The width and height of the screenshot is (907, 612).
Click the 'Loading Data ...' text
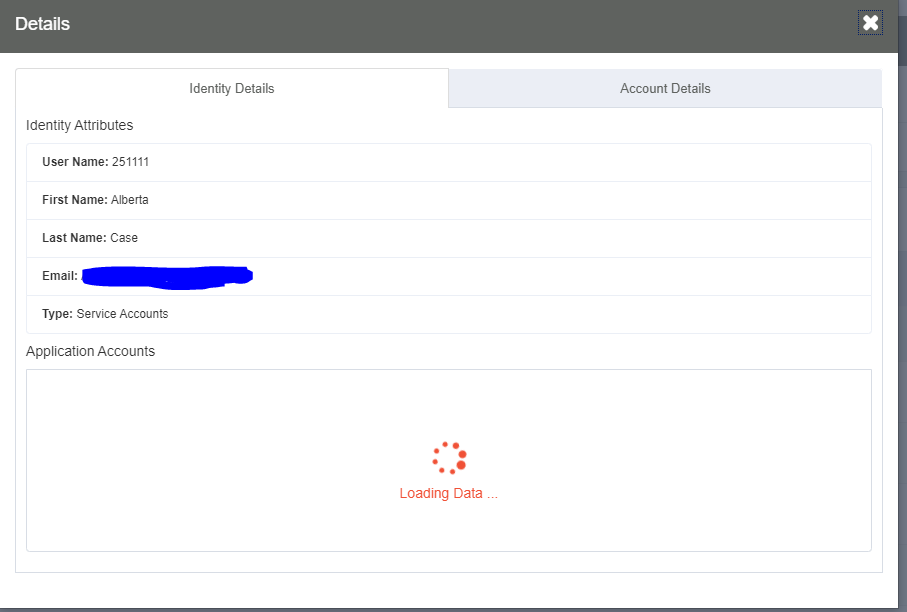click(448, 493)
